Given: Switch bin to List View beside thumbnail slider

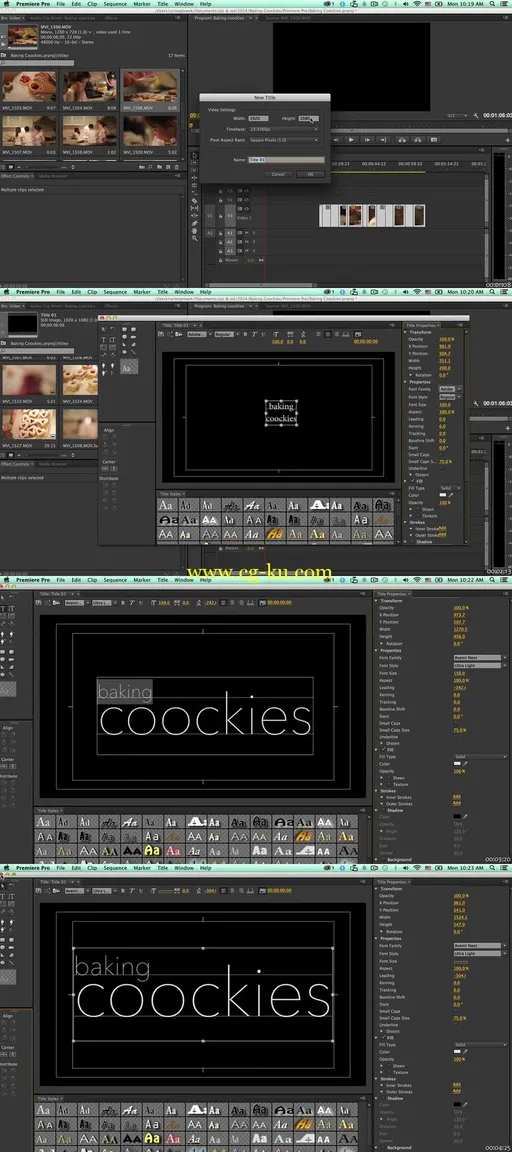Looking at the screenshot, I should pos(4,167).
